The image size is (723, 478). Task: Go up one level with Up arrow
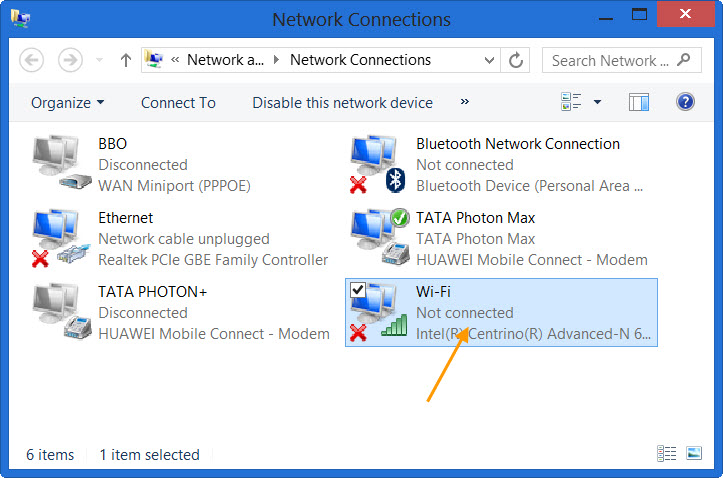(125, 60)
